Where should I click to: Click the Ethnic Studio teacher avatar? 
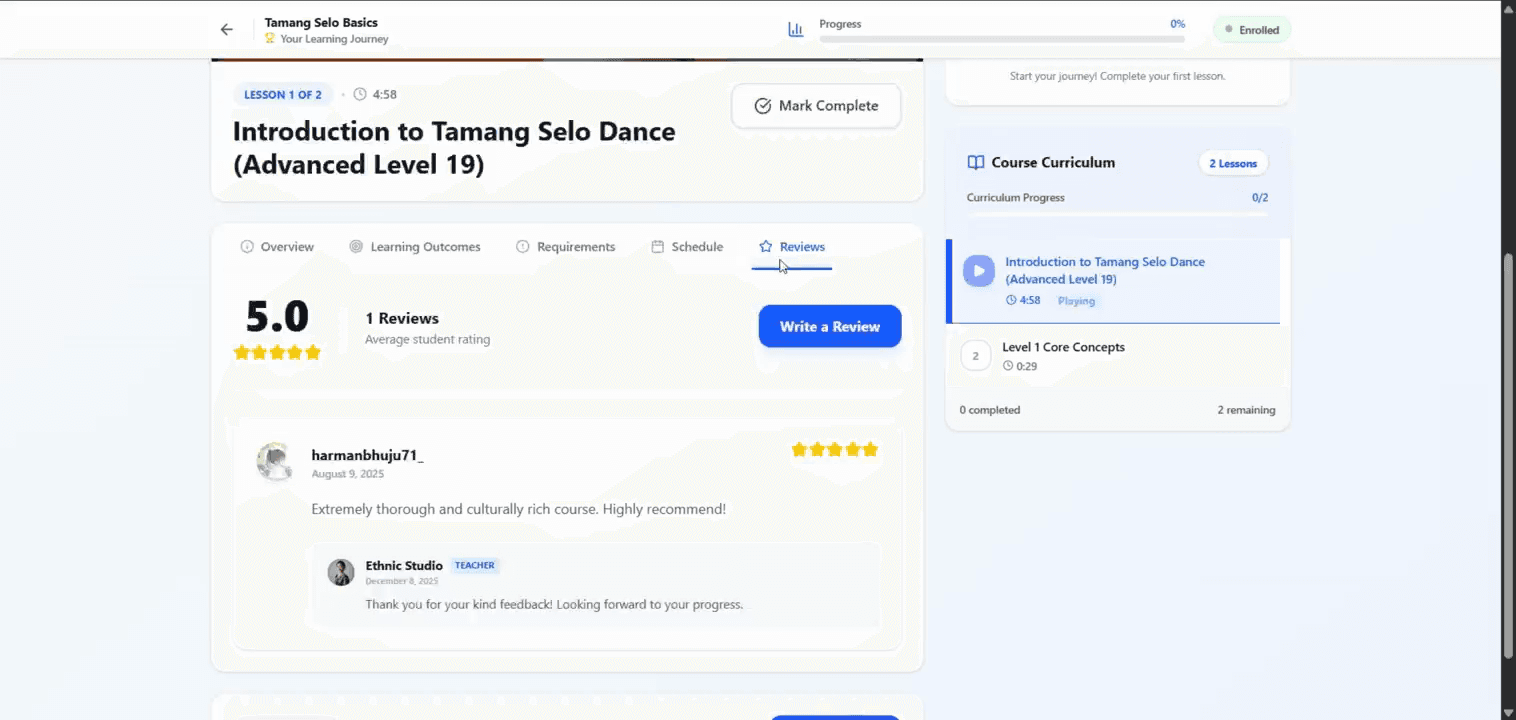341,572
